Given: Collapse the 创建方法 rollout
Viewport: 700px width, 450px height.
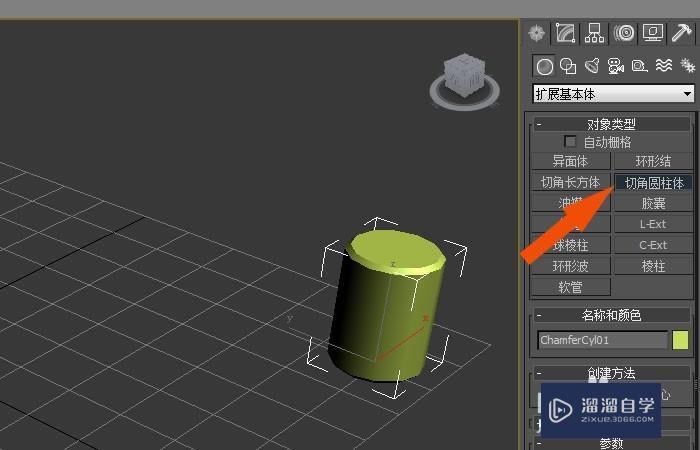Looking at the screenshot, I should [611, 372].
